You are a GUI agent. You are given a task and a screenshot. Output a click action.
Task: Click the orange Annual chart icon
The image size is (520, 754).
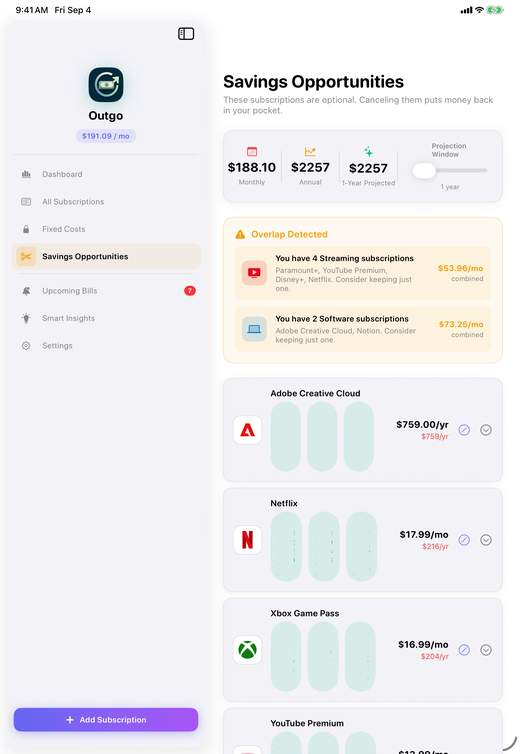310,151
